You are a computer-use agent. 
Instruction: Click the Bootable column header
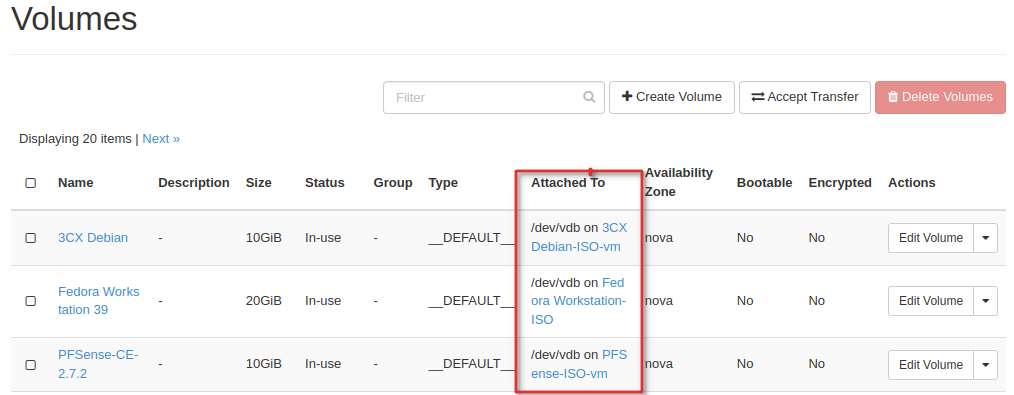point(764,183)
